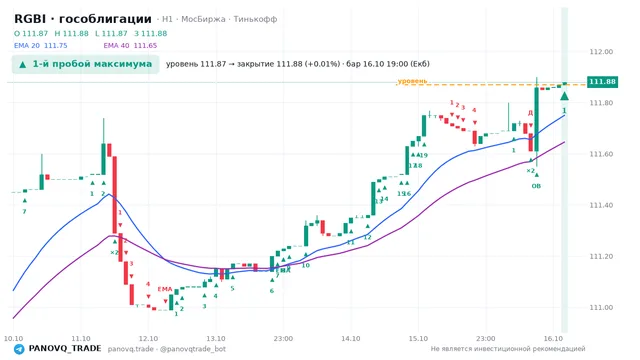
Task: Click the "О 111.87" open value
Action: pyautogui.click(x=31, y=33)
